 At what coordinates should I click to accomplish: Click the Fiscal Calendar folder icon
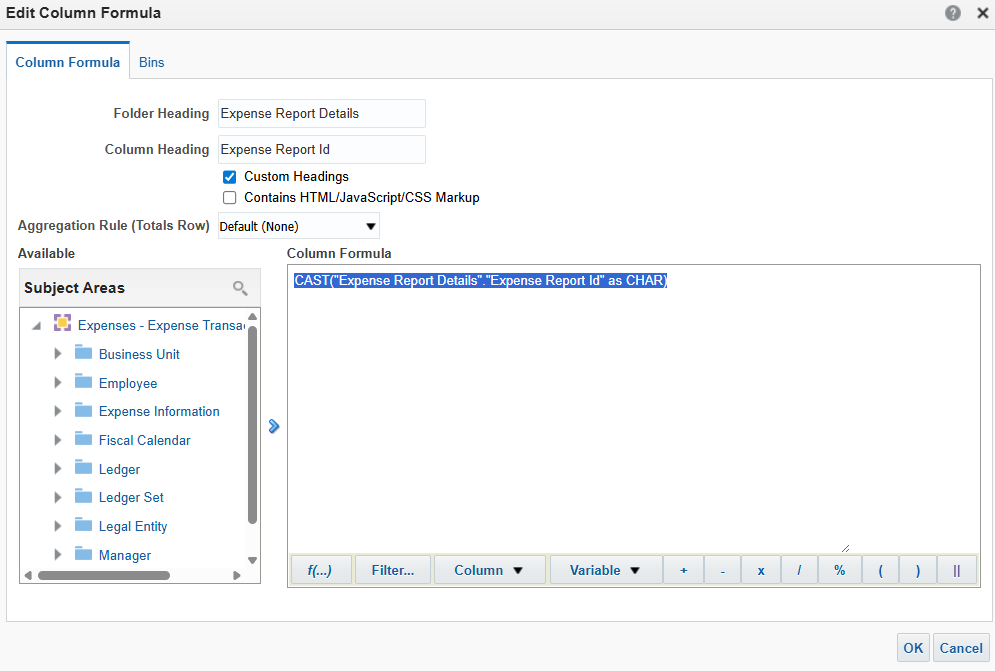[x=83, y=439]
